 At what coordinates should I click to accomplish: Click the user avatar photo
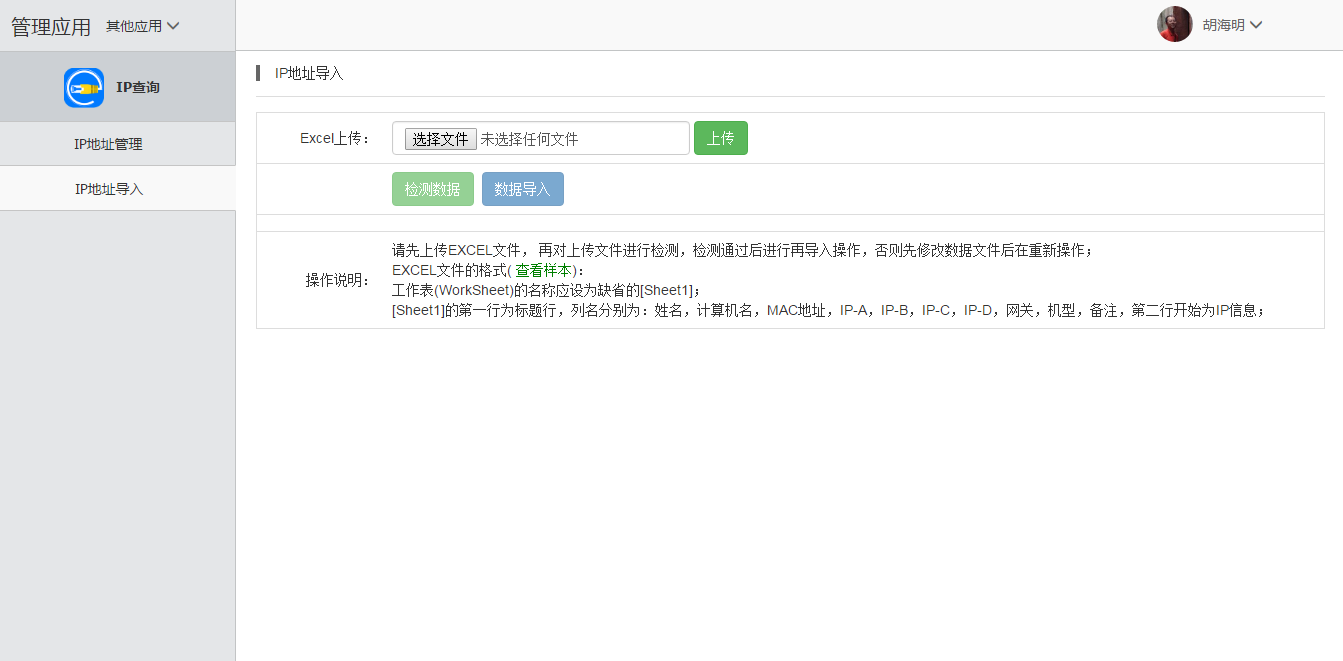(1174, 25)
